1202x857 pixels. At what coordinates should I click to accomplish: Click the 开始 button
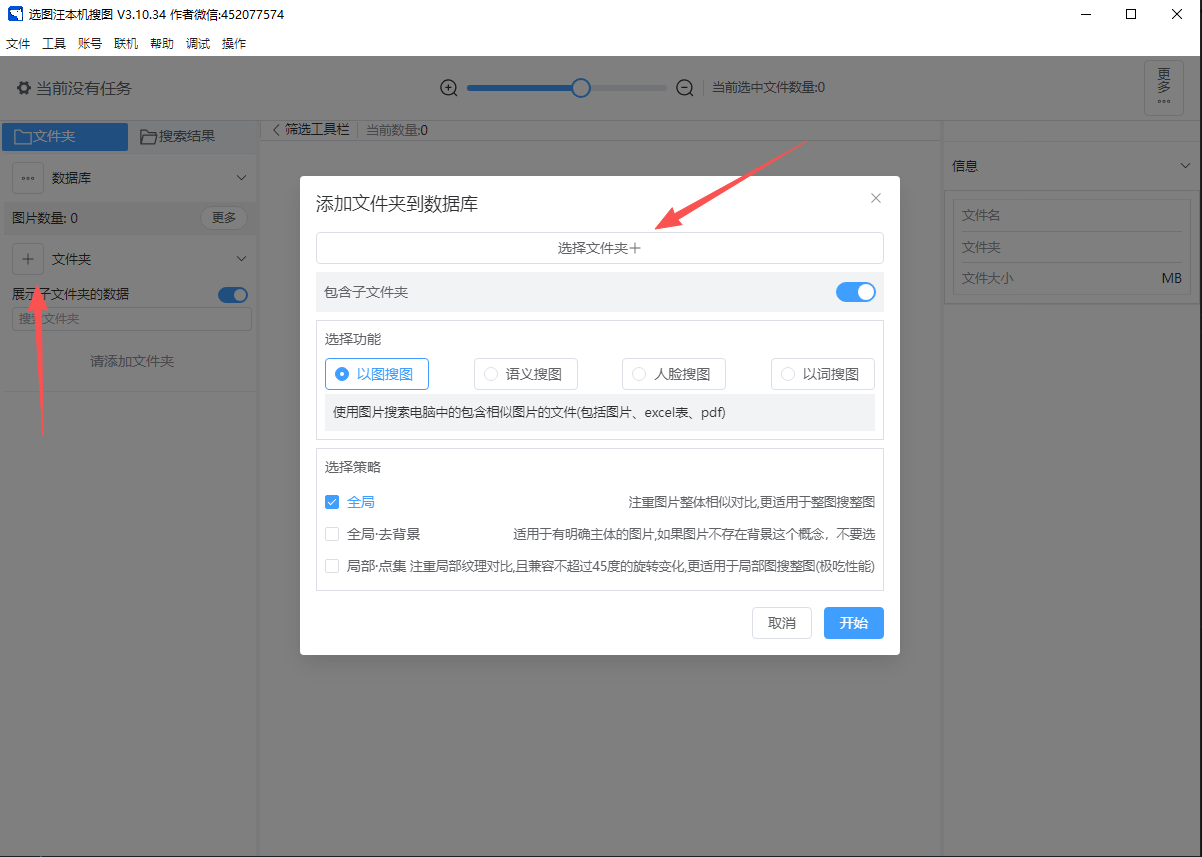pyautogui.click(x=853, y=623)
